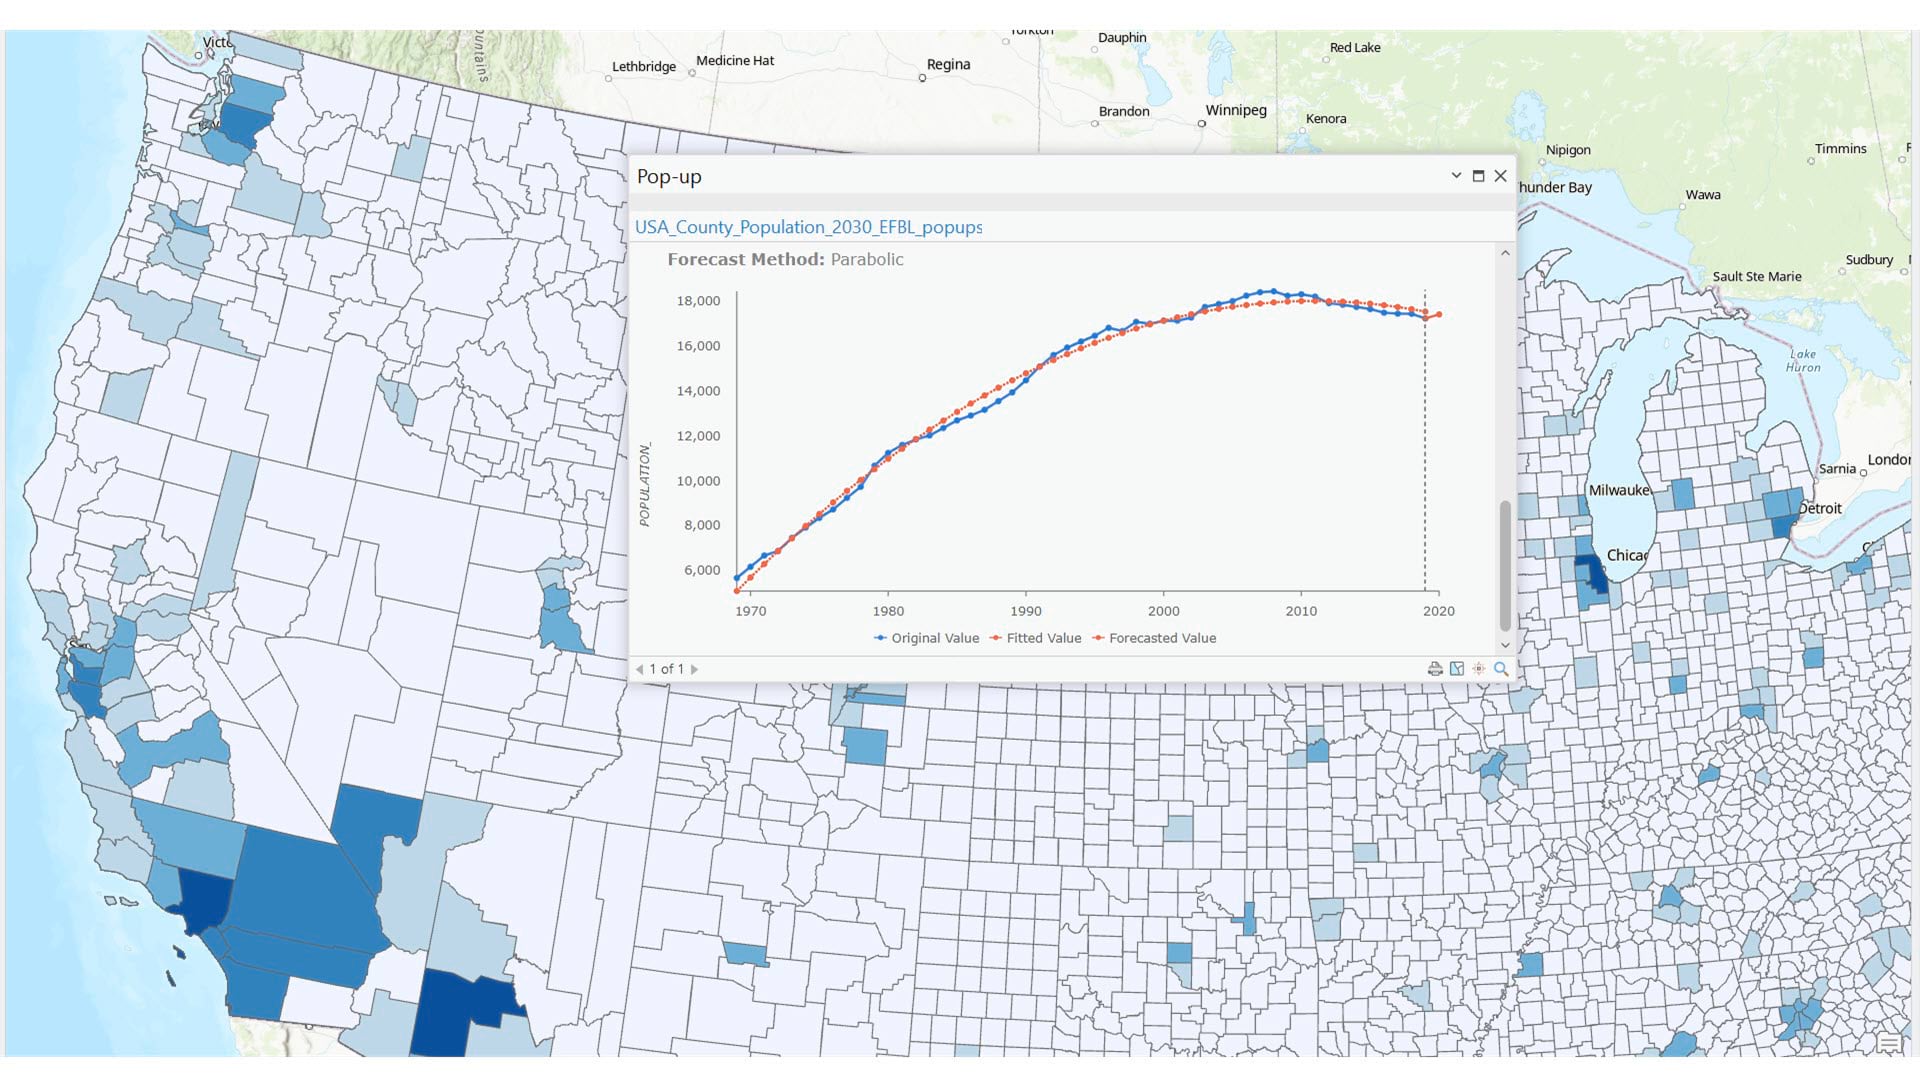Click the pan-to-feature crosshair icon
Viewport: 1920px width, 1080px height.
click(1478, 668)
